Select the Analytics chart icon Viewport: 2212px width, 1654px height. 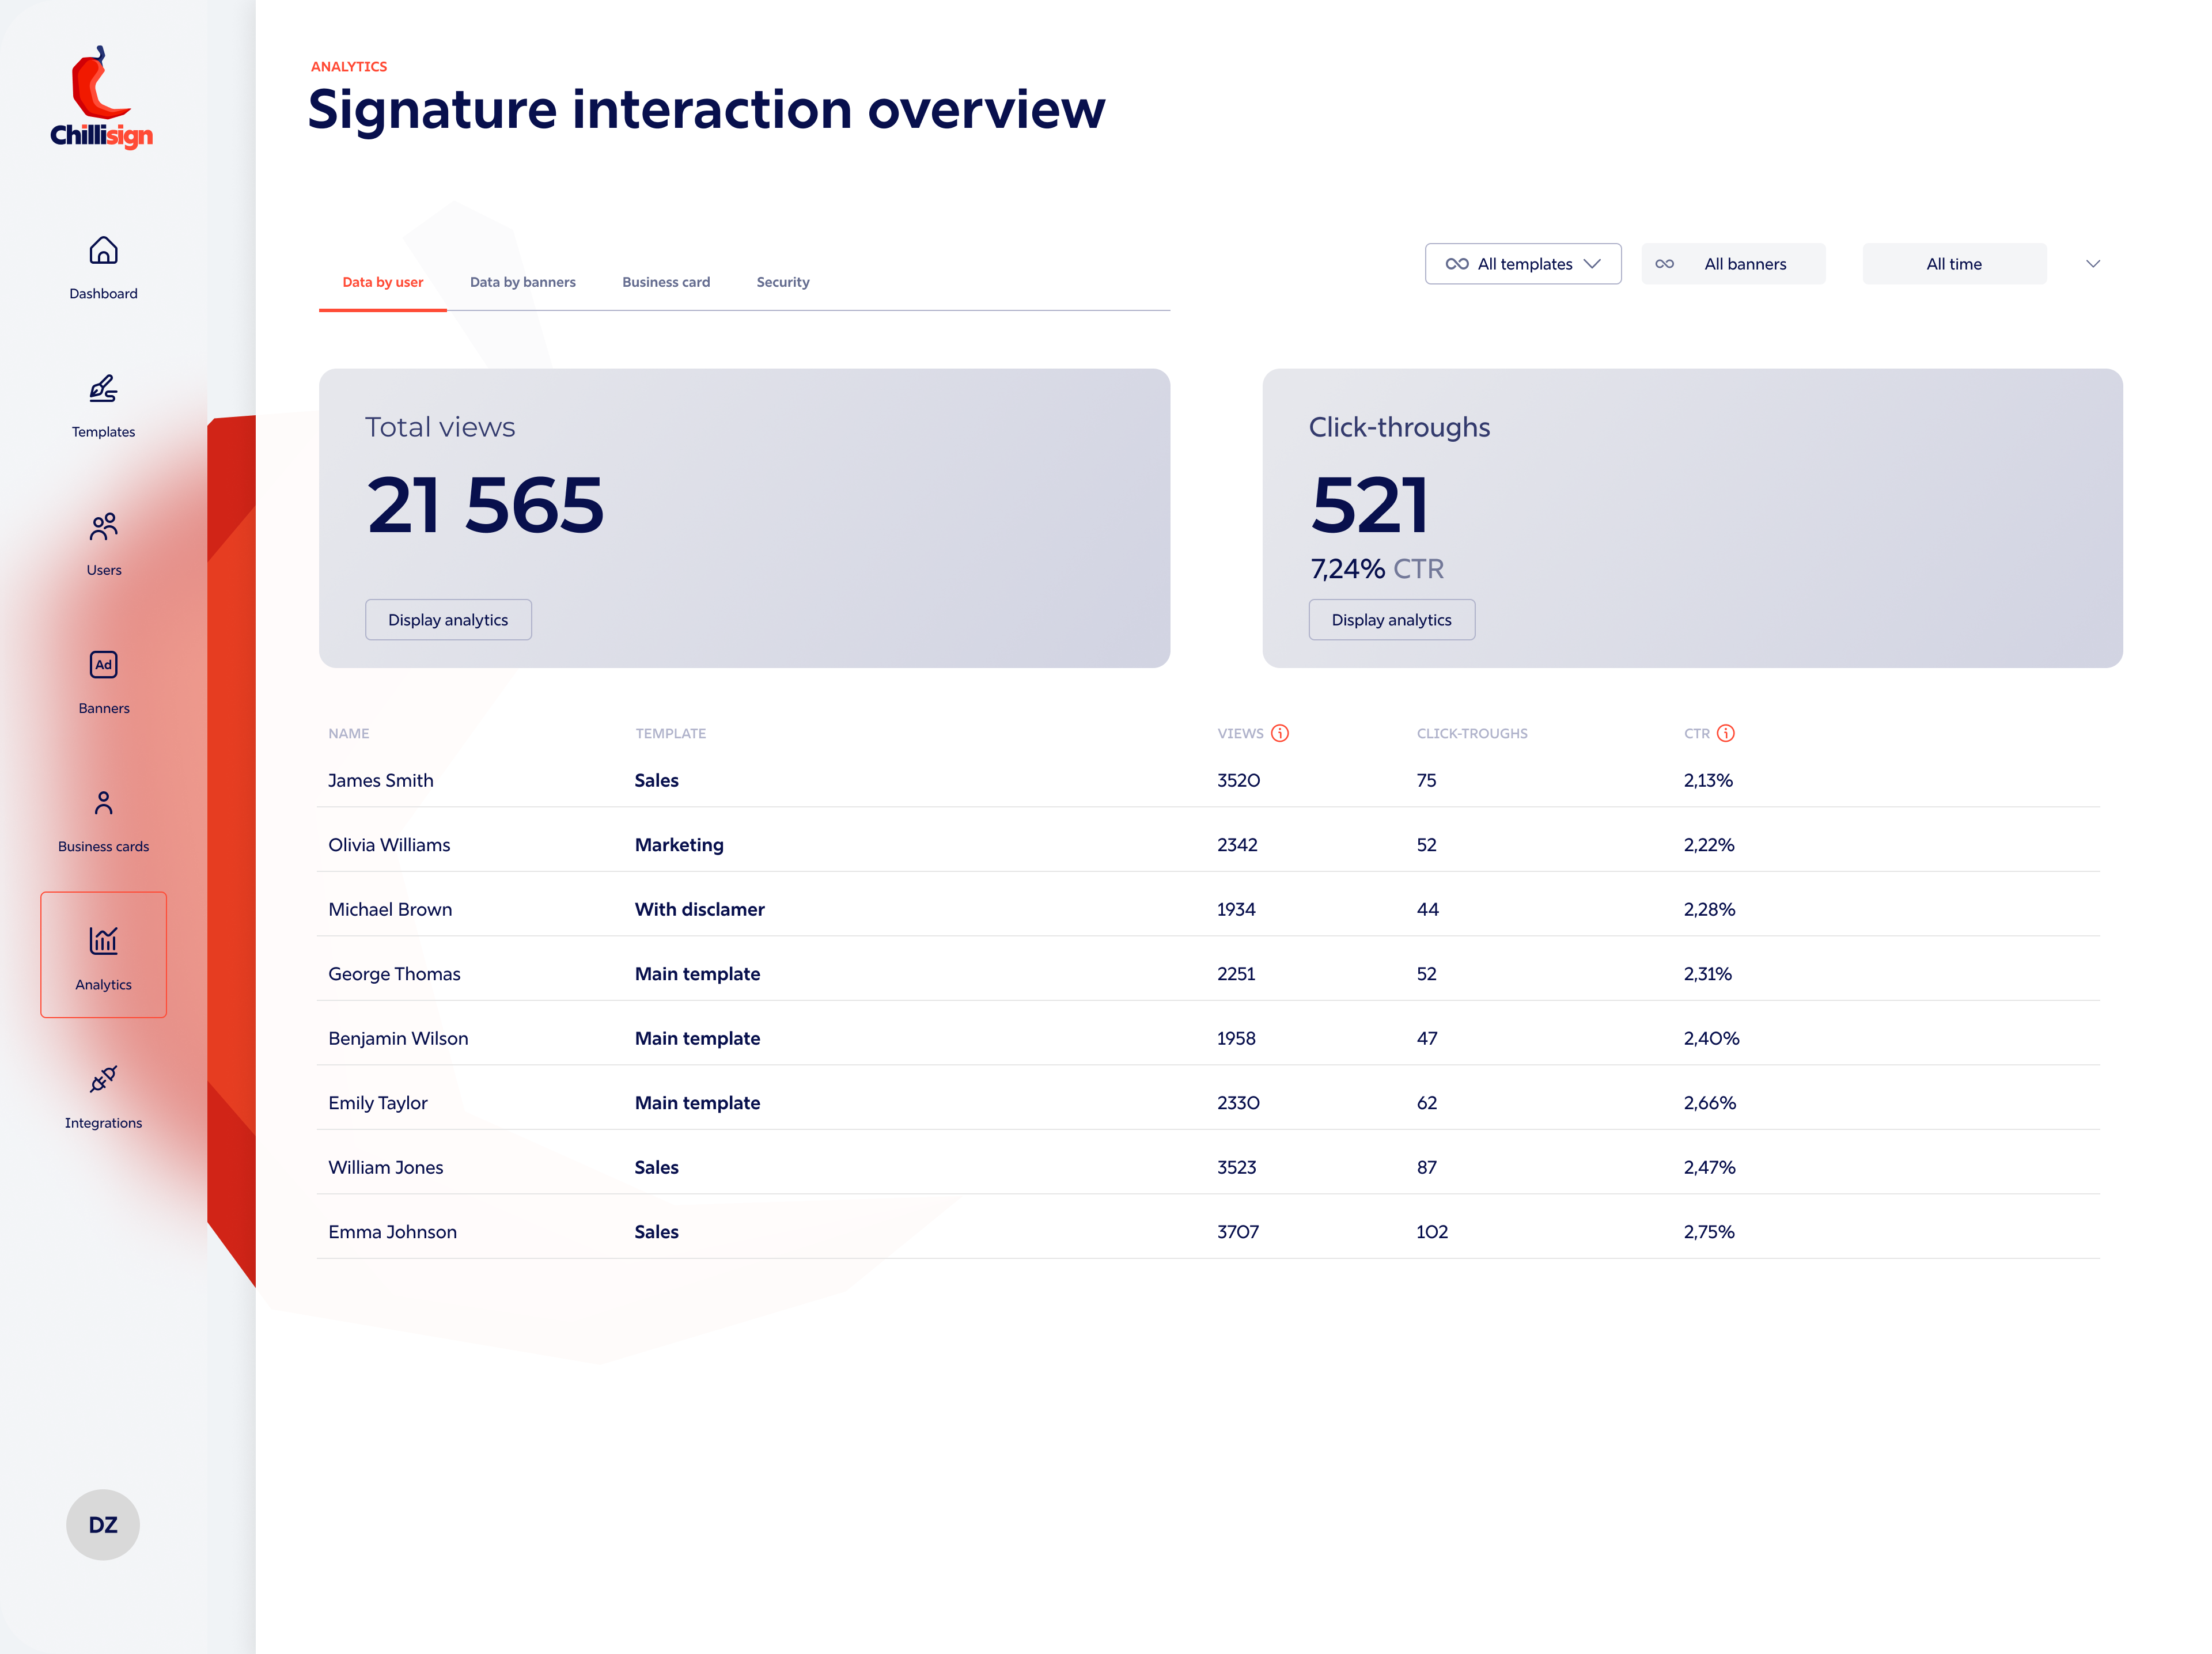tap(103, 941)
